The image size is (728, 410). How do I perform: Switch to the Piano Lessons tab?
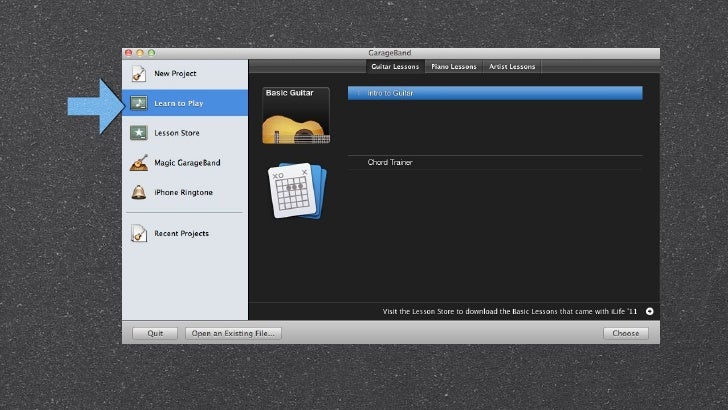pyautogui.click(x=454, y=66)
